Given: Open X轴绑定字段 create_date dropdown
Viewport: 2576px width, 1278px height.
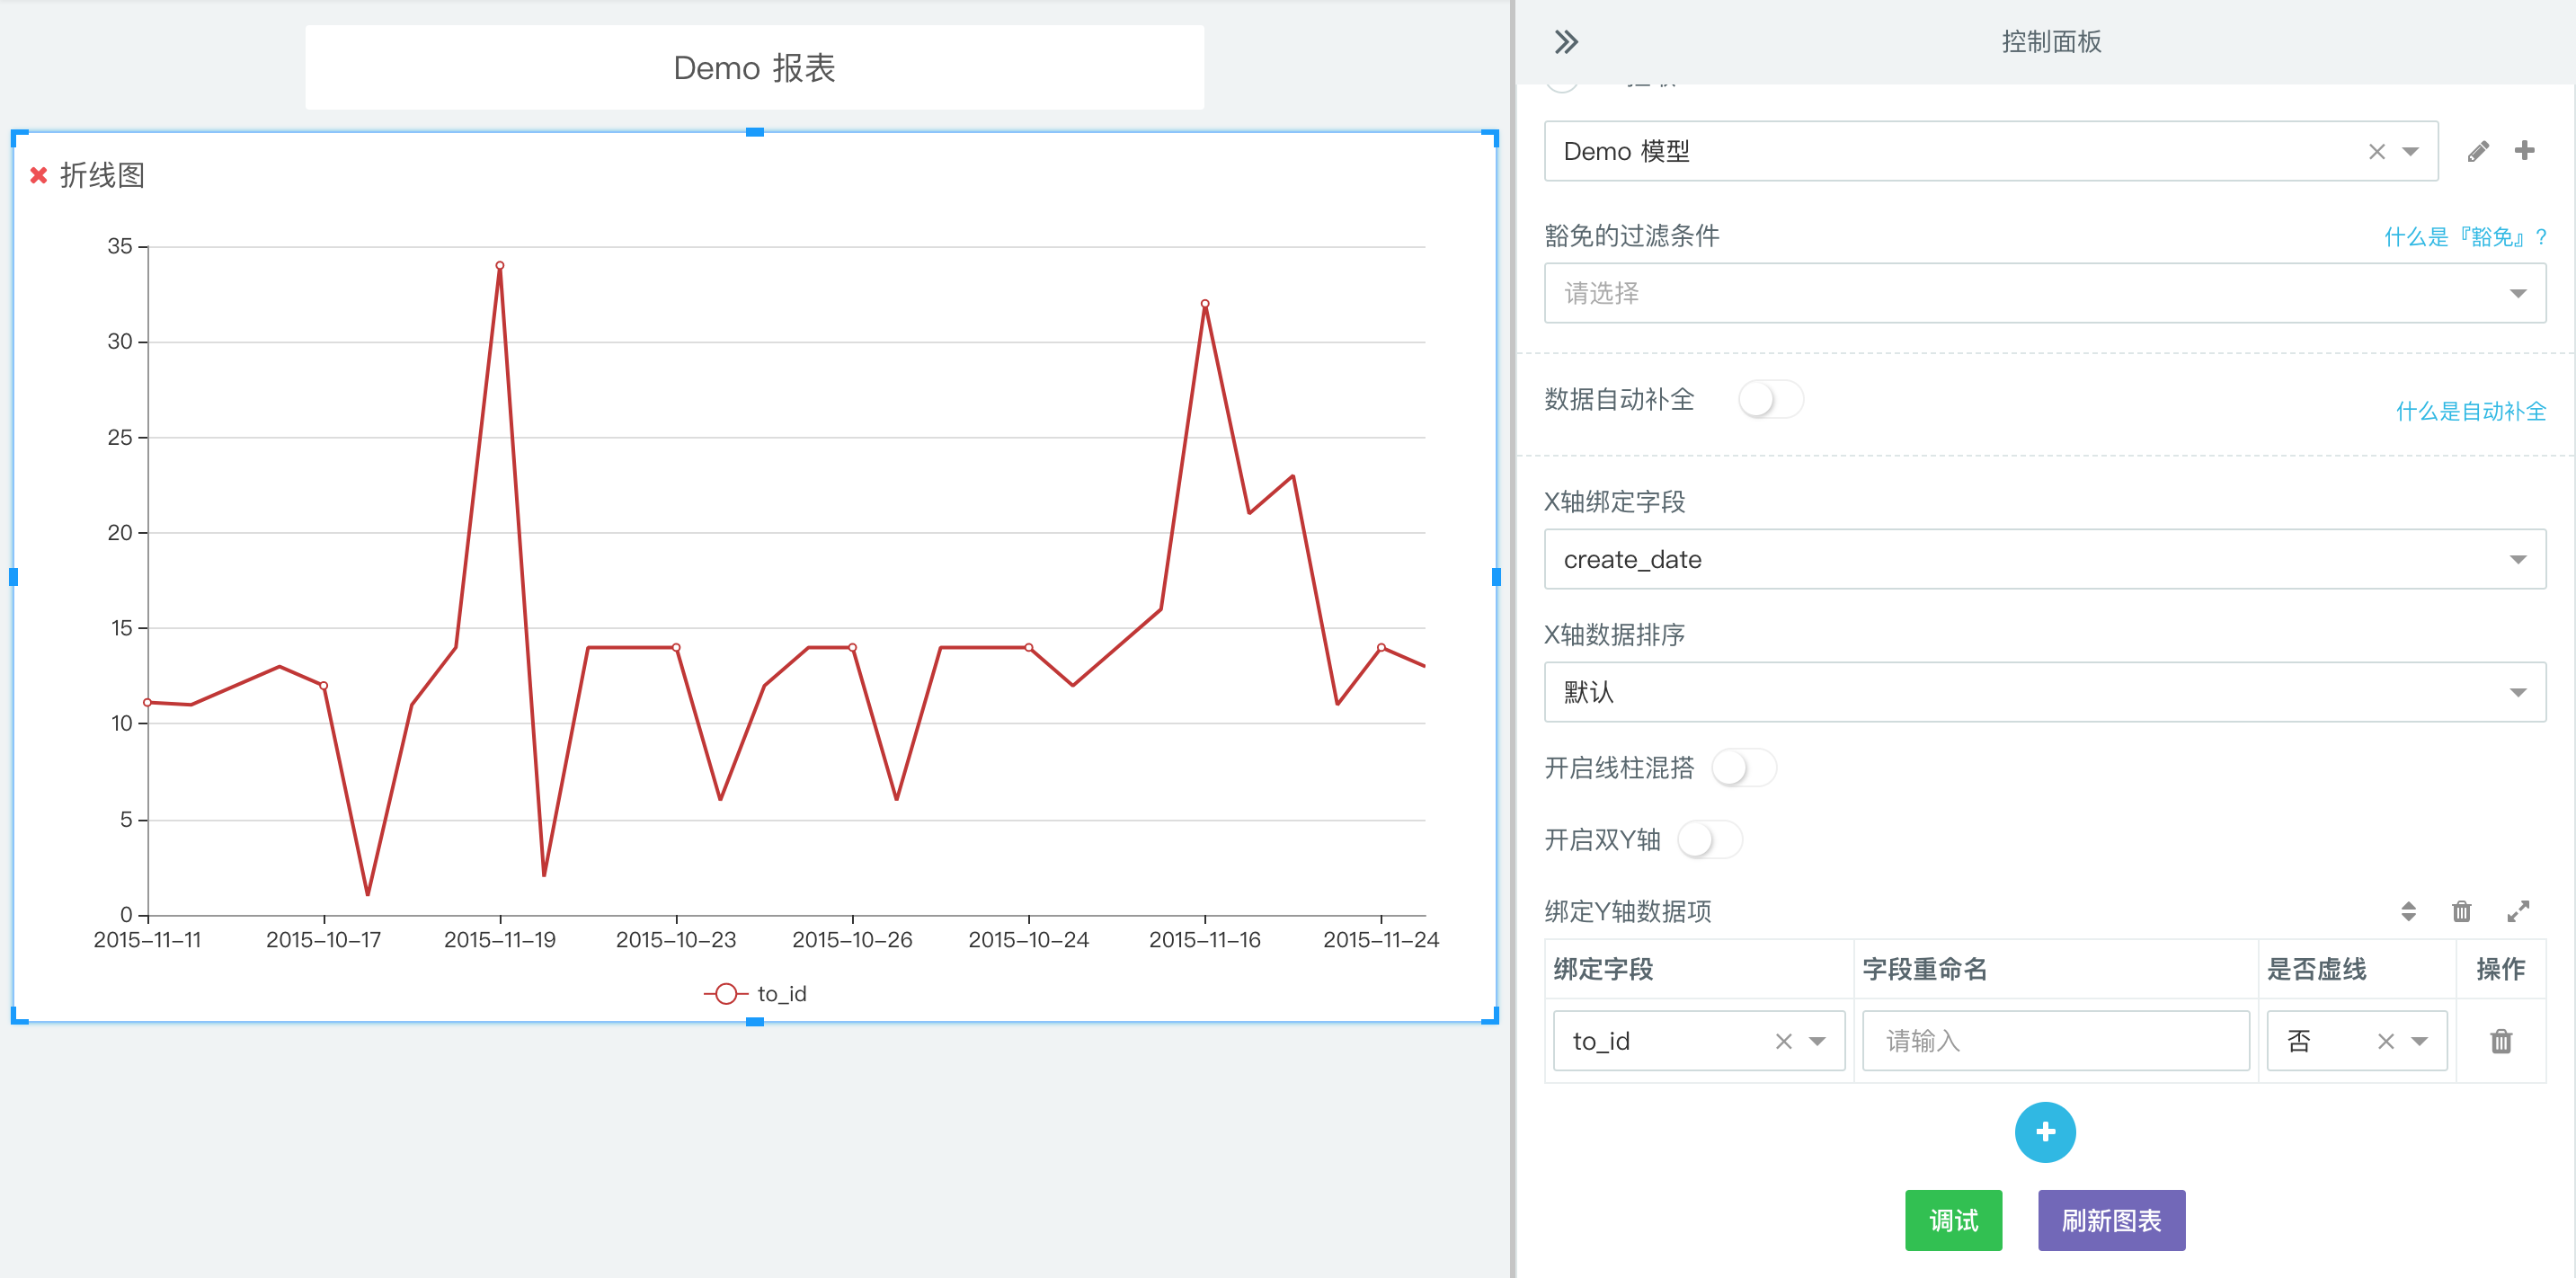Looking at the screenshot, I should click(2044, 559).
